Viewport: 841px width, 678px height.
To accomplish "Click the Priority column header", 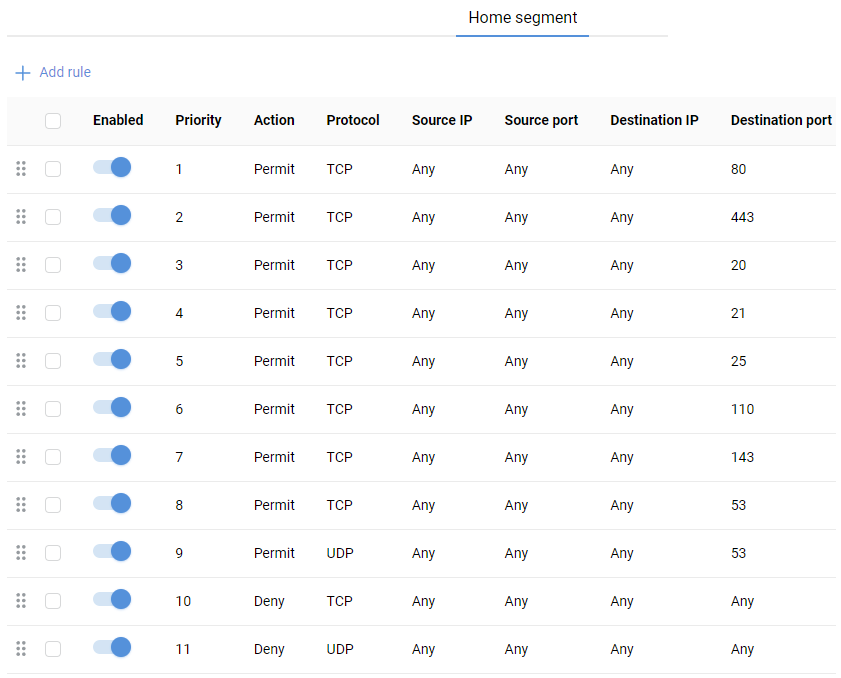I will click(198, 120).
